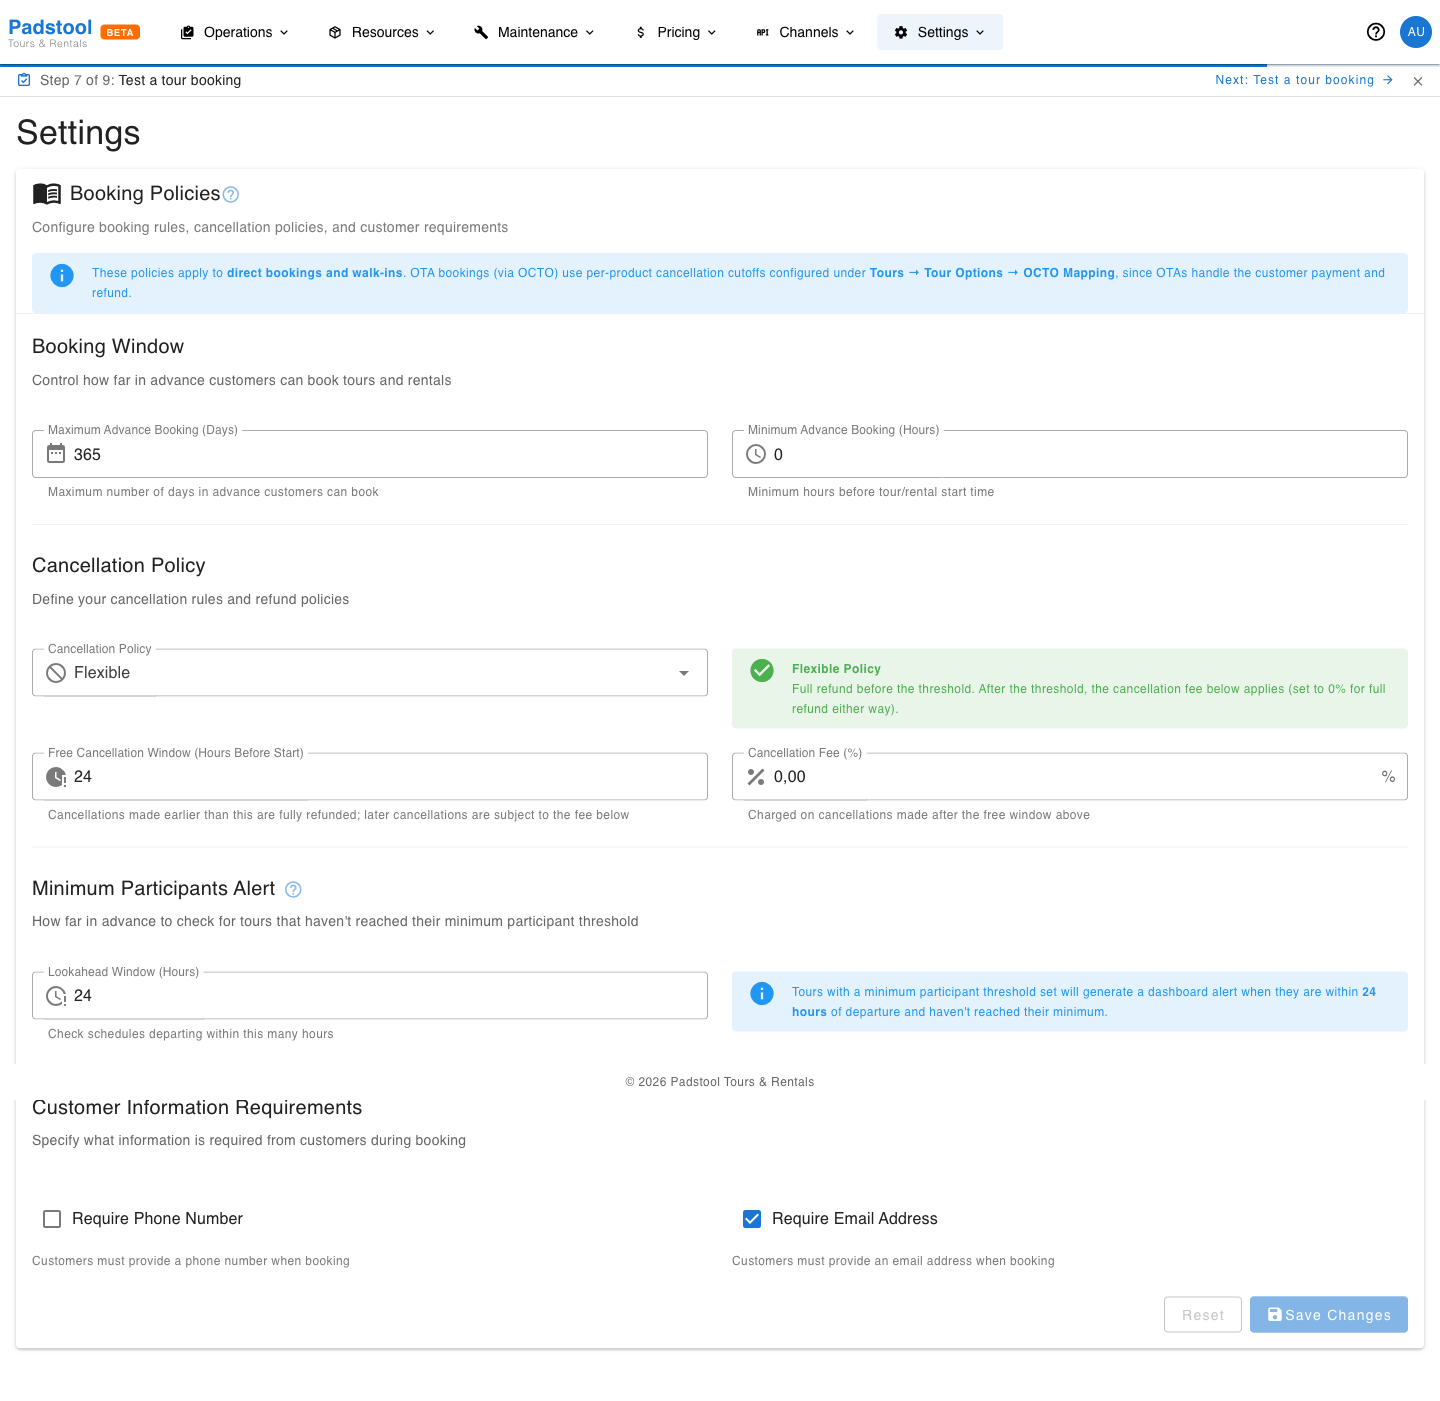Click the clock icon in Free Cancellation Window field

(56, 777)
